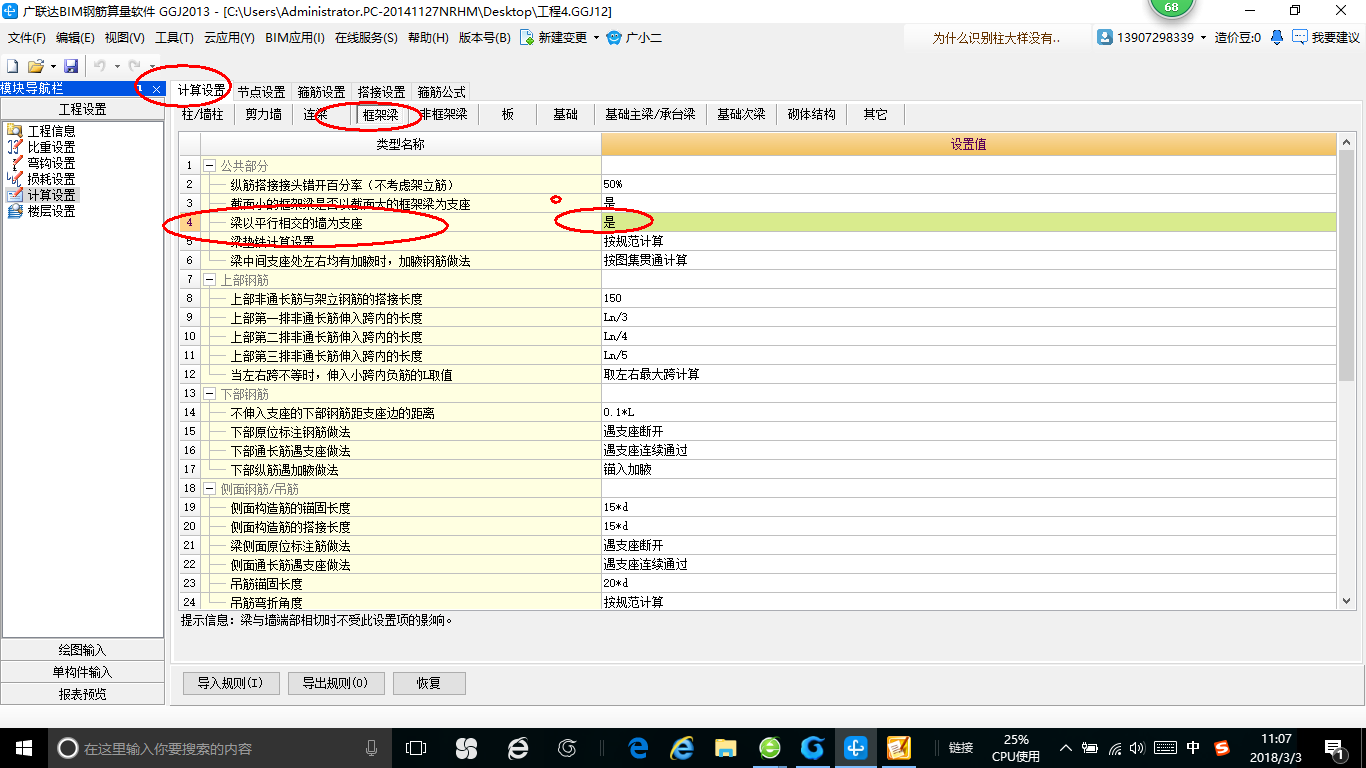Open 弯钩设置 in navigation panel
The height and width of the screenshot is (768, 1366).
51,163
